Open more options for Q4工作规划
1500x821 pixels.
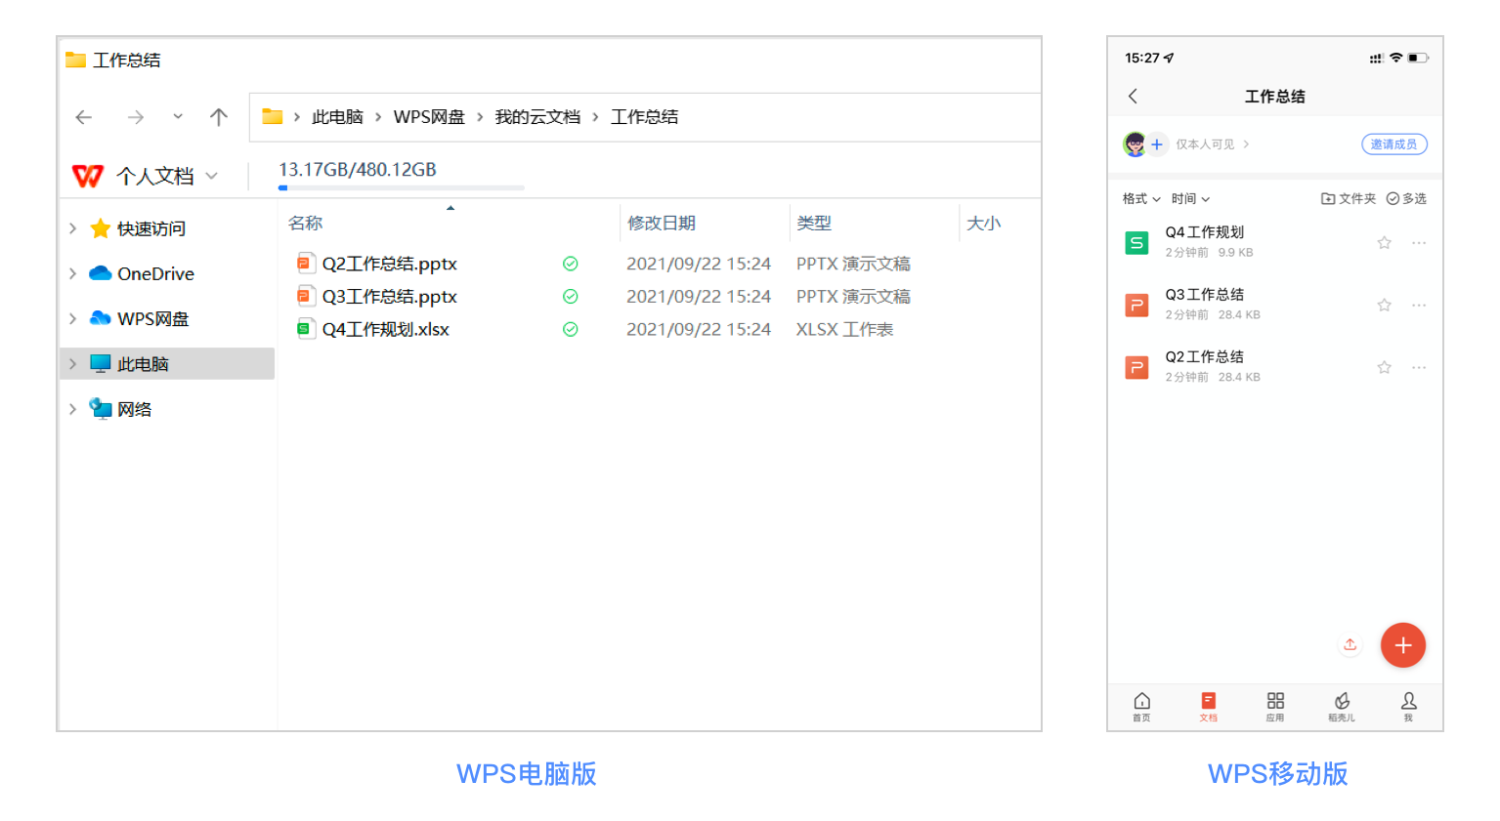click(x=1419, y=243)
